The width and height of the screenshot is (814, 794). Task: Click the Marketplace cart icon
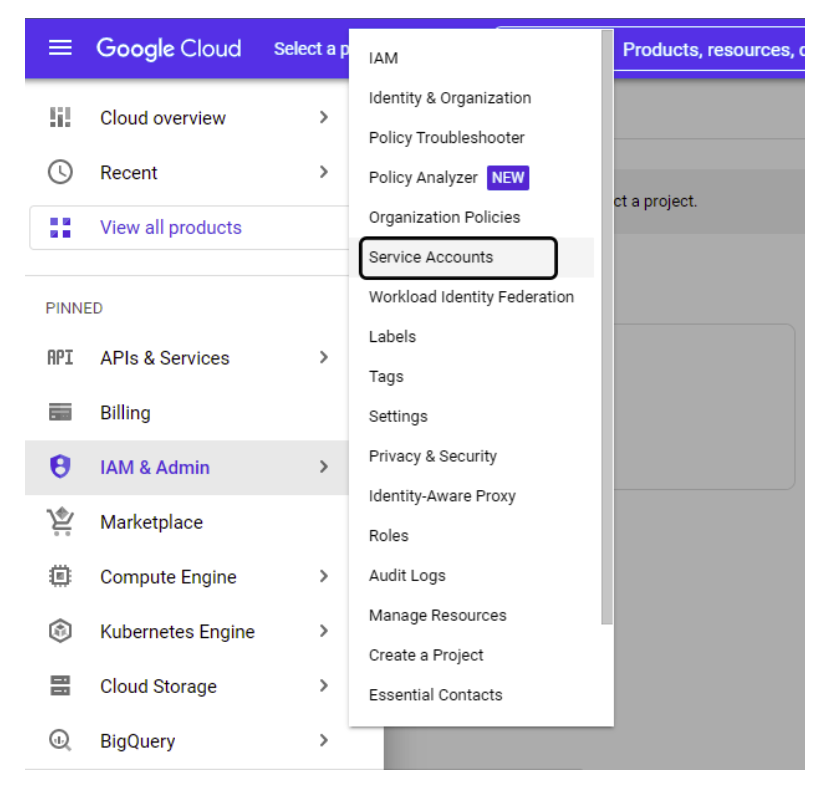[60, 521]
